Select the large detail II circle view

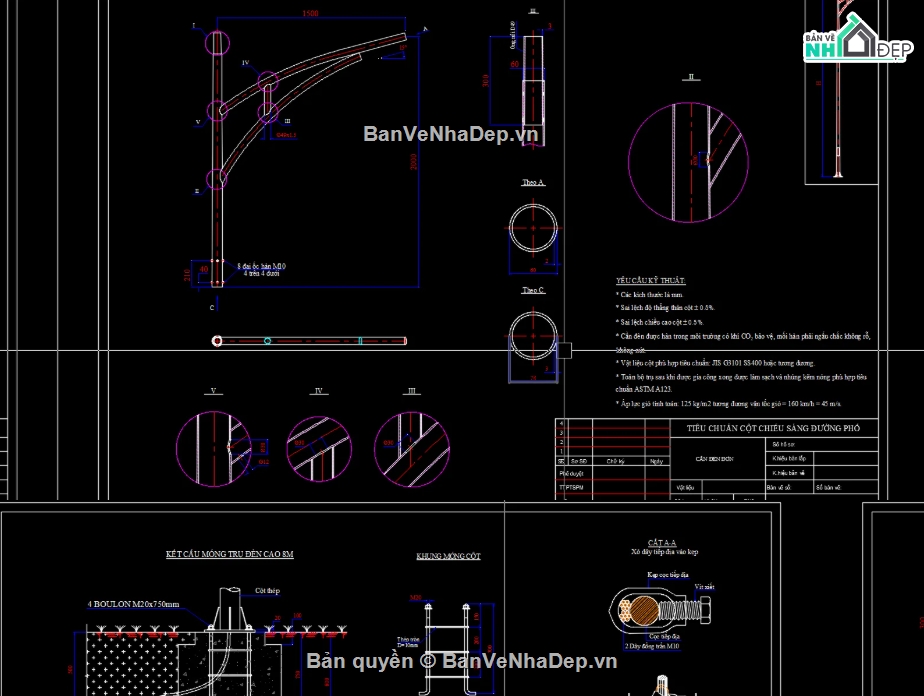pyautogui.click(x=688, y=161)
